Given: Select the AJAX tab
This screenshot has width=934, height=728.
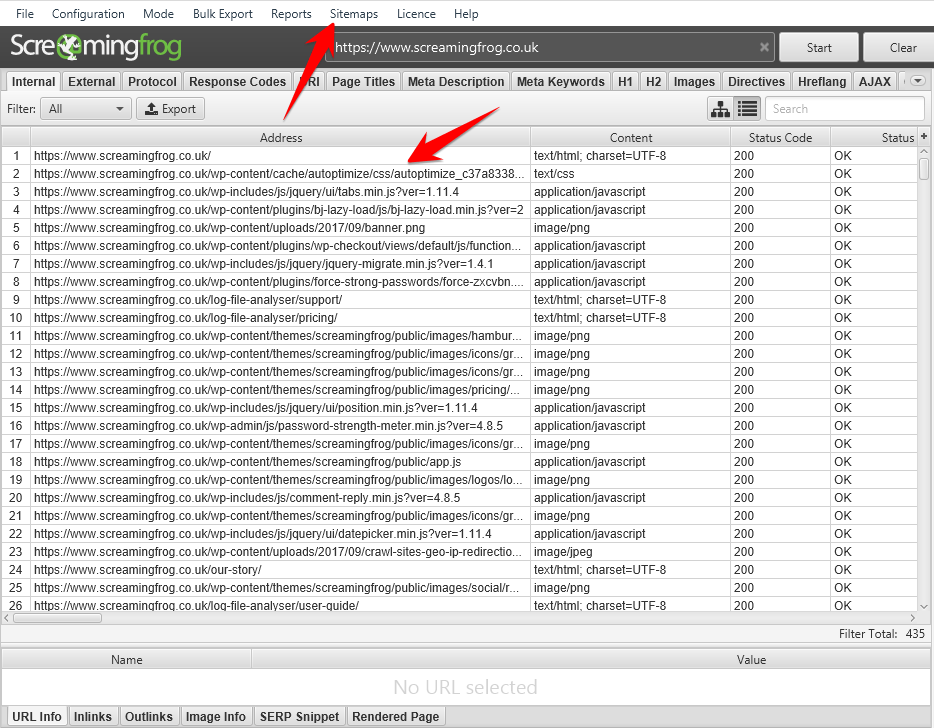Looking at the screenshot, I should pyautogui.click(x=874, y=82).
